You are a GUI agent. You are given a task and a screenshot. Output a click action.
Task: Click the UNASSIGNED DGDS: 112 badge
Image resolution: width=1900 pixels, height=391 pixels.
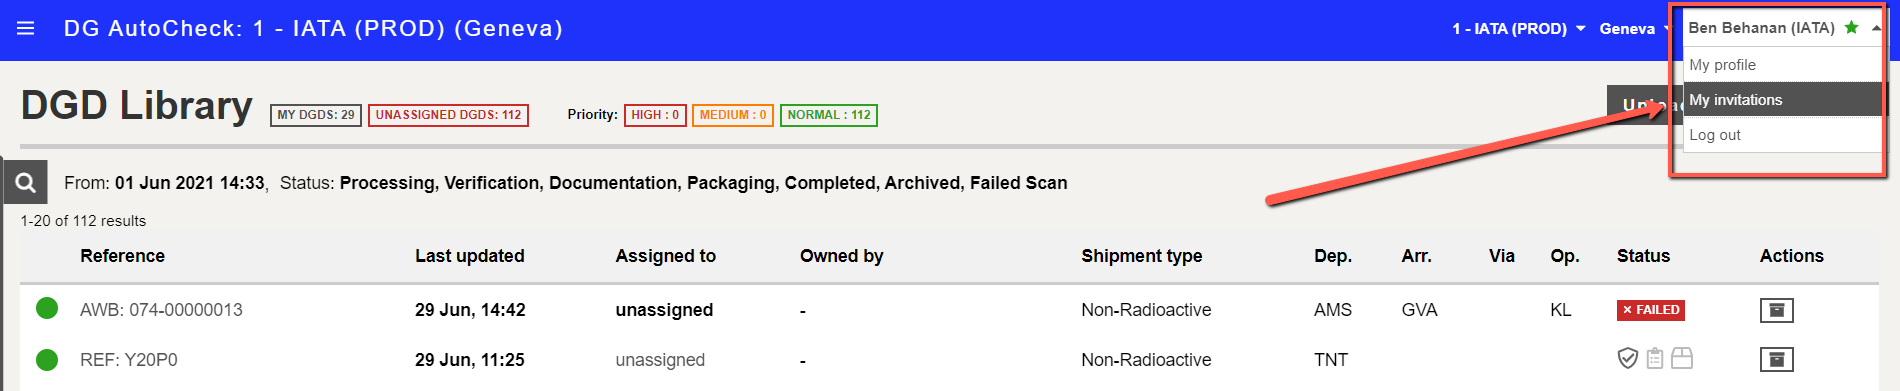448,115
